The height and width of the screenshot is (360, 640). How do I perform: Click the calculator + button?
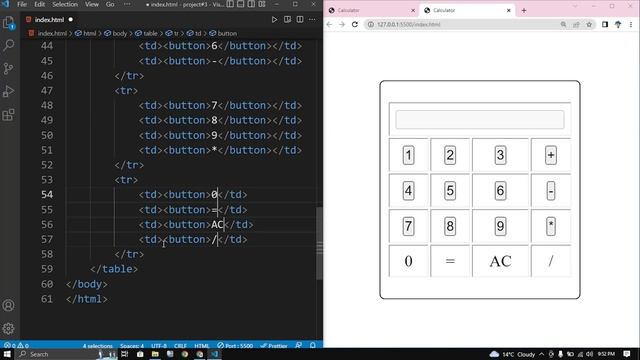551,155
